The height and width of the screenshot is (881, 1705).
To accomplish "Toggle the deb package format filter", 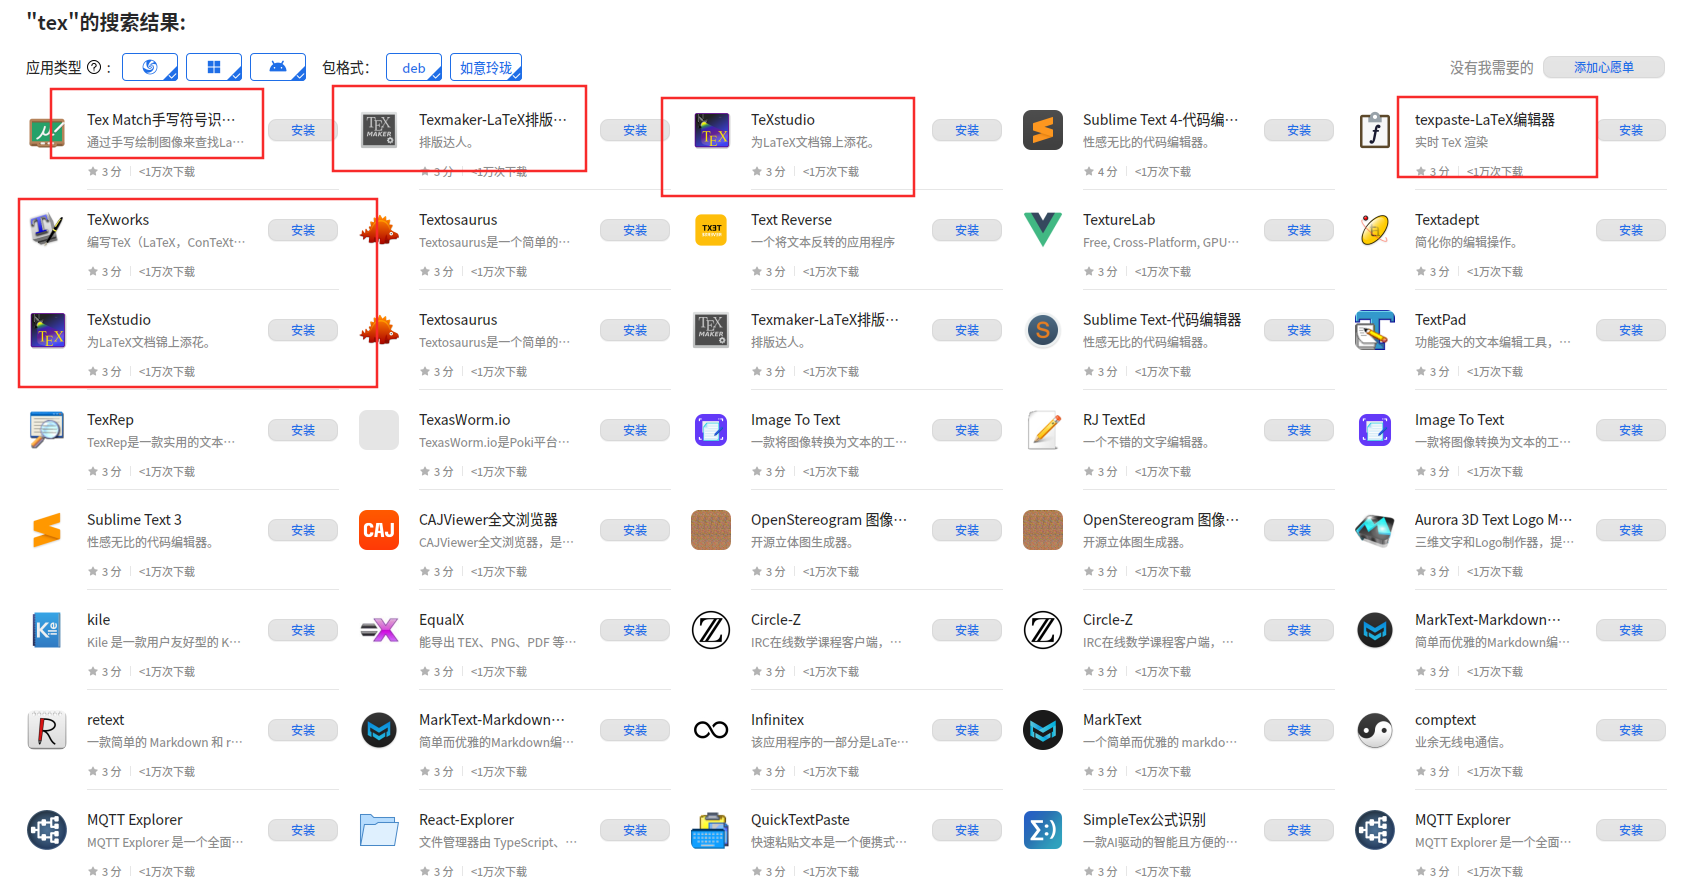I will [x=414, y=67].
